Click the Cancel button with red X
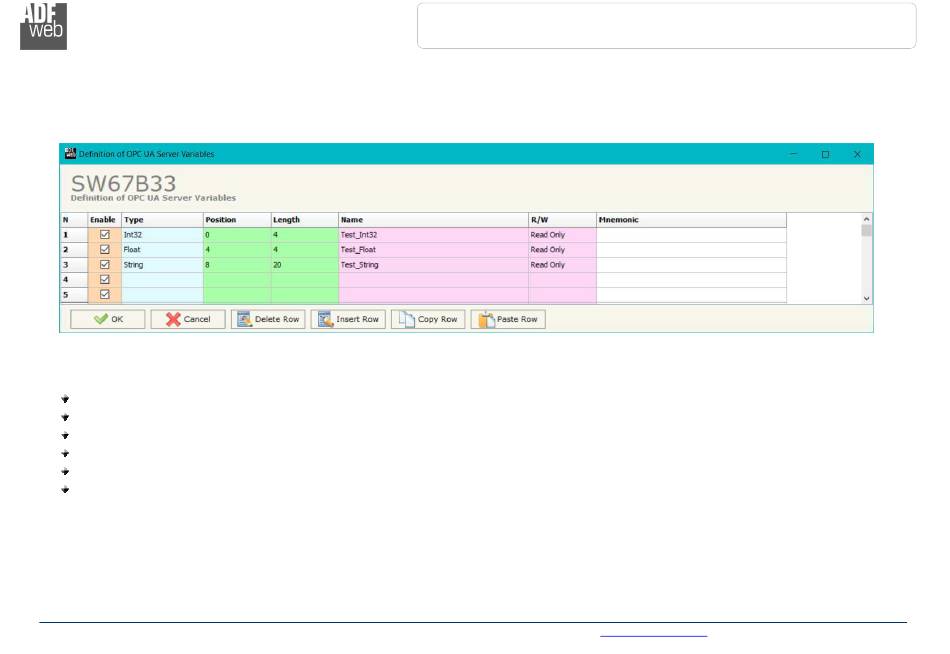This screenshot has height=654, width=950. (188, 319)
